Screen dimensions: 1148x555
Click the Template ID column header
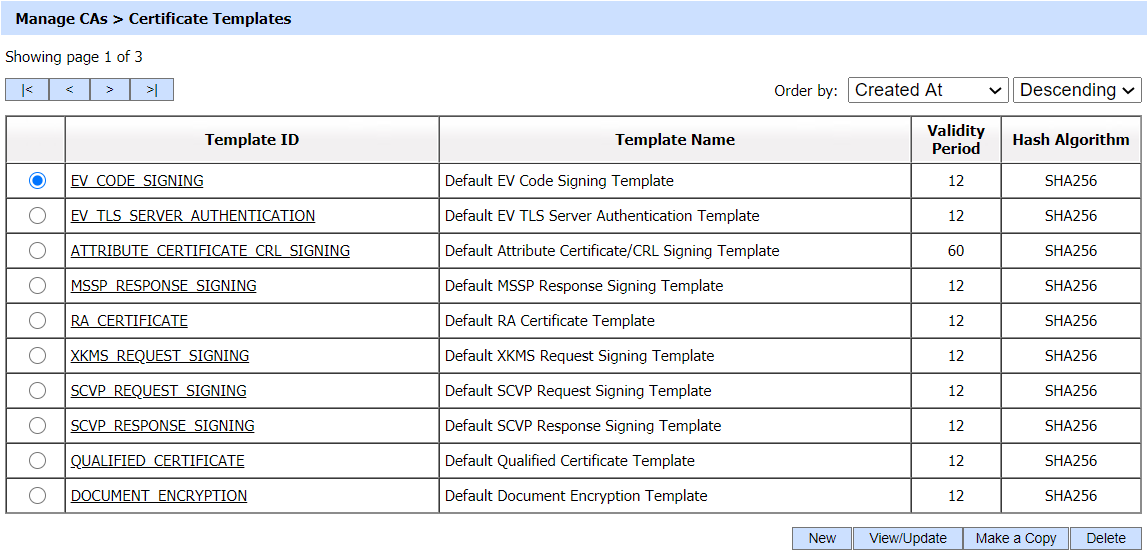[252, 140]
